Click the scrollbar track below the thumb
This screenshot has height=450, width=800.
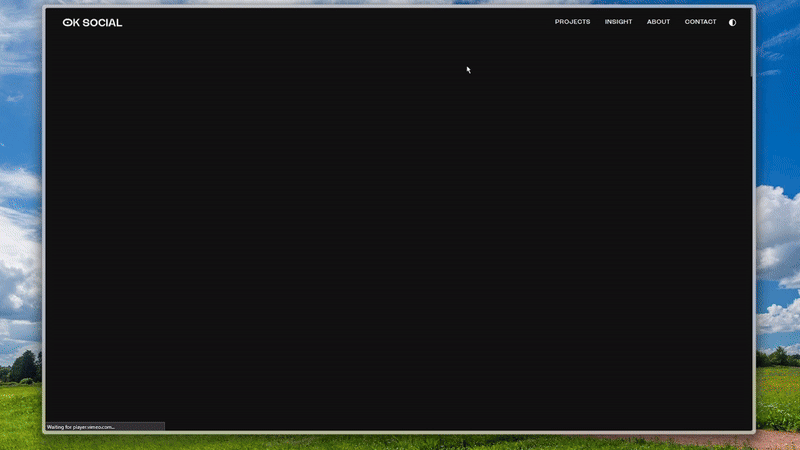(x=752, y=250)
